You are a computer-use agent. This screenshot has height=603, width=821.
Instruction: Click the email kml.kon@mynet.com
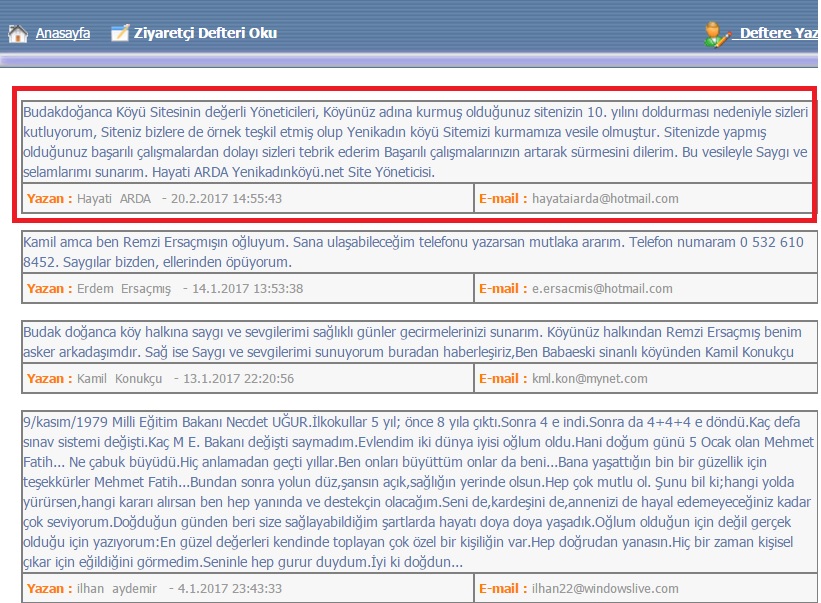(x=589, y=379)
